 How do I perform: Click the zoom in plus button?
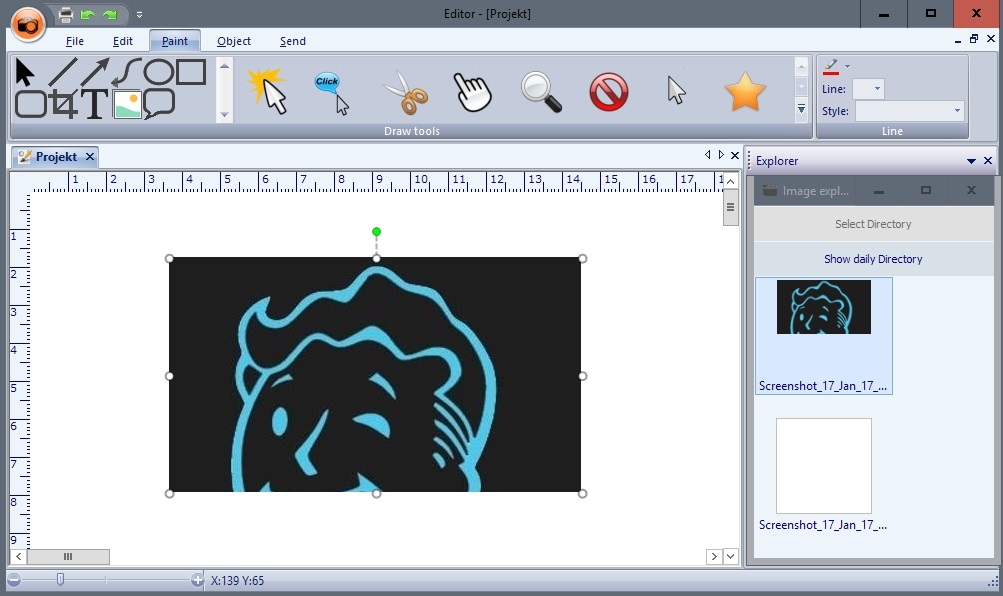(197, 580)
